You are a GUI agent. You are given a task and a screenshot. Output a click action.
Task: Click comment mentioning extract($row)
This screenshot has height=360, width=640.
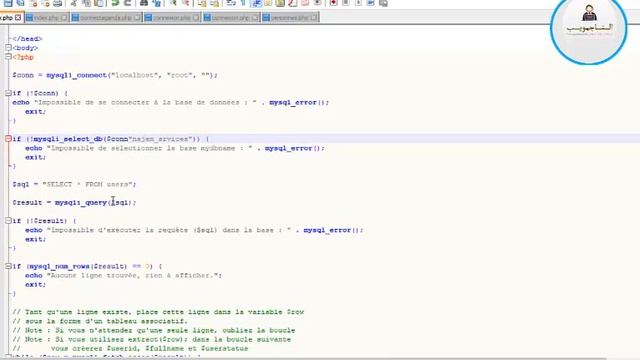tap(151, 339)
